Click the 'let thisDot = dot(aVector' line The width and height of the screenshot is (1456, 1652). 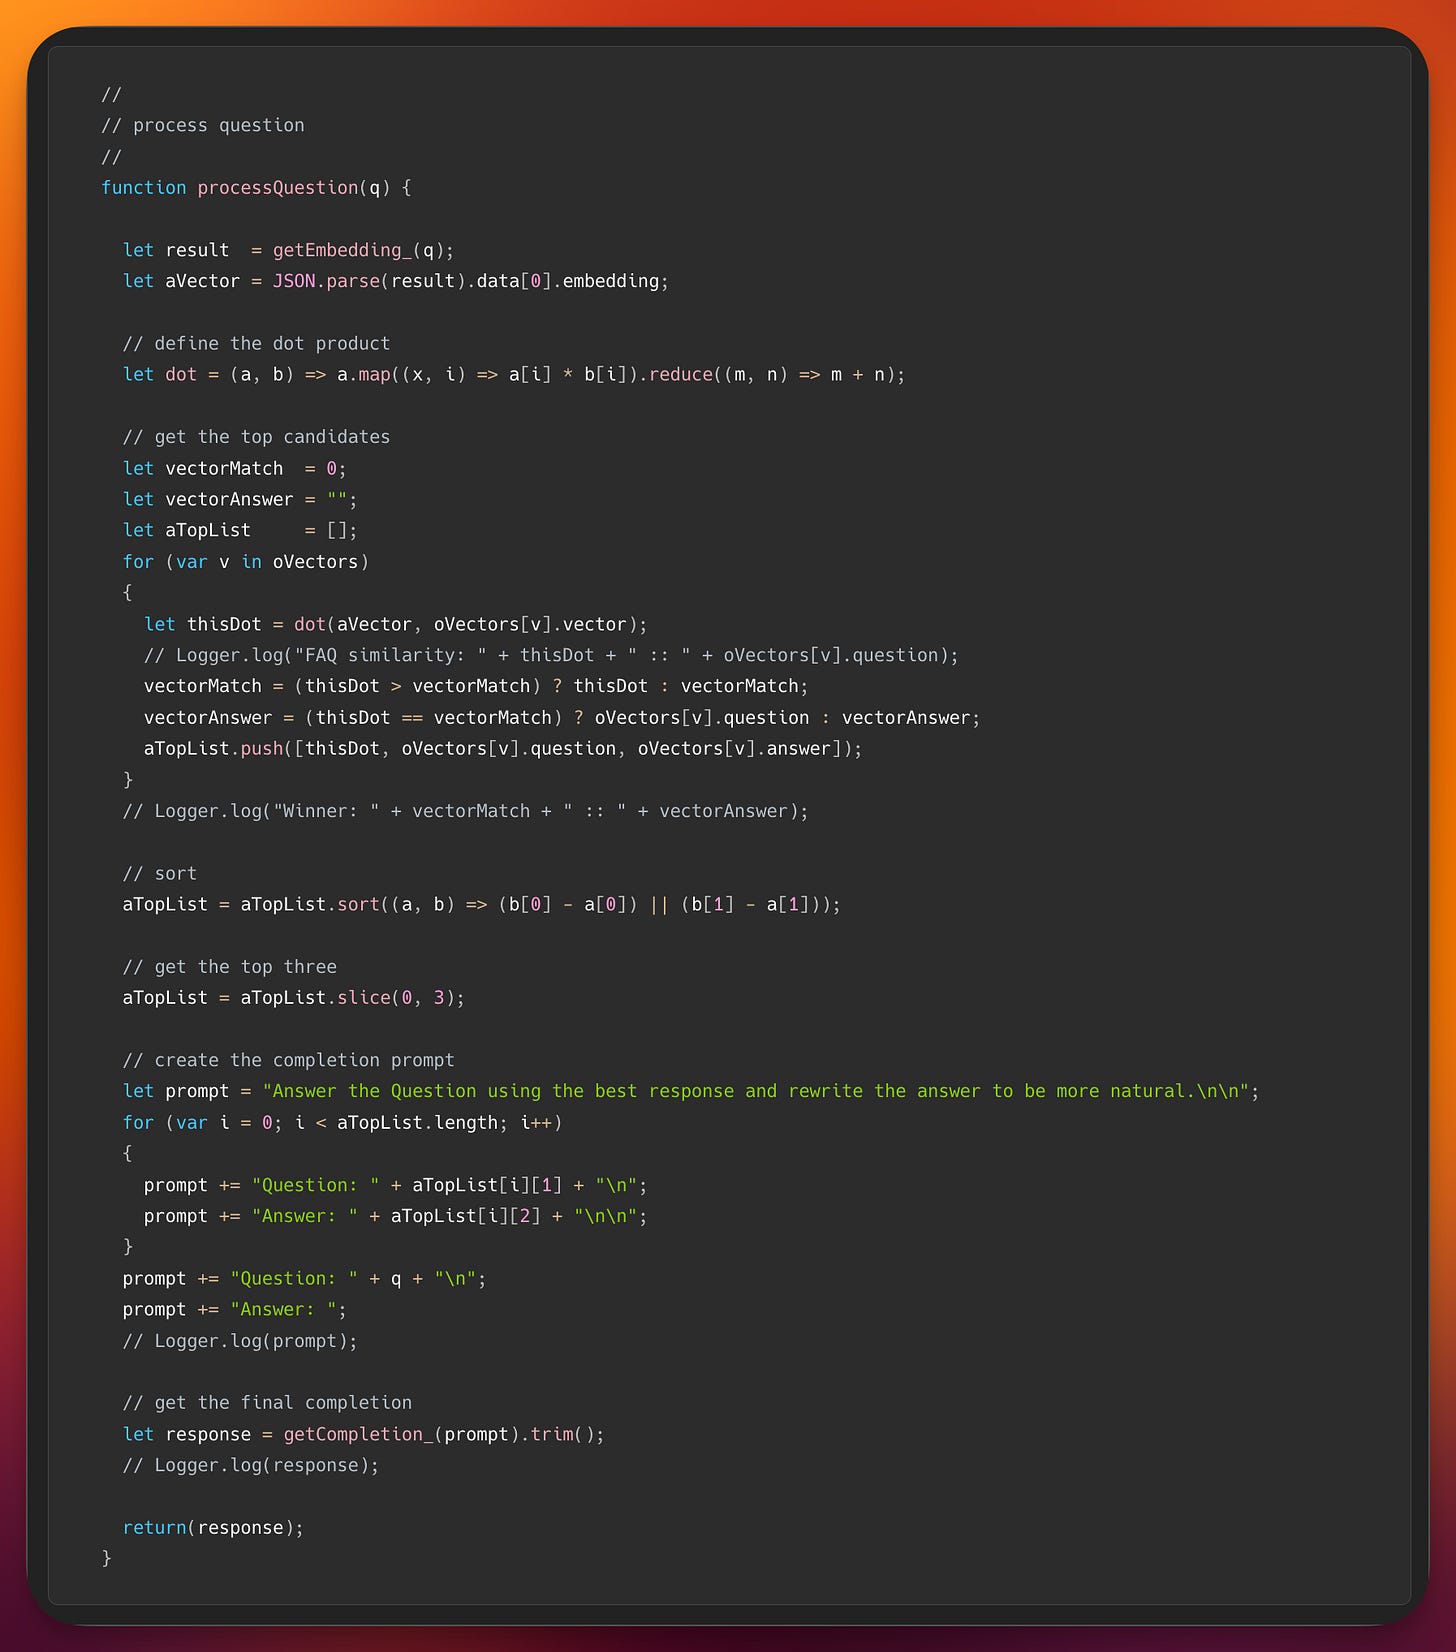(x=396, y=624)
